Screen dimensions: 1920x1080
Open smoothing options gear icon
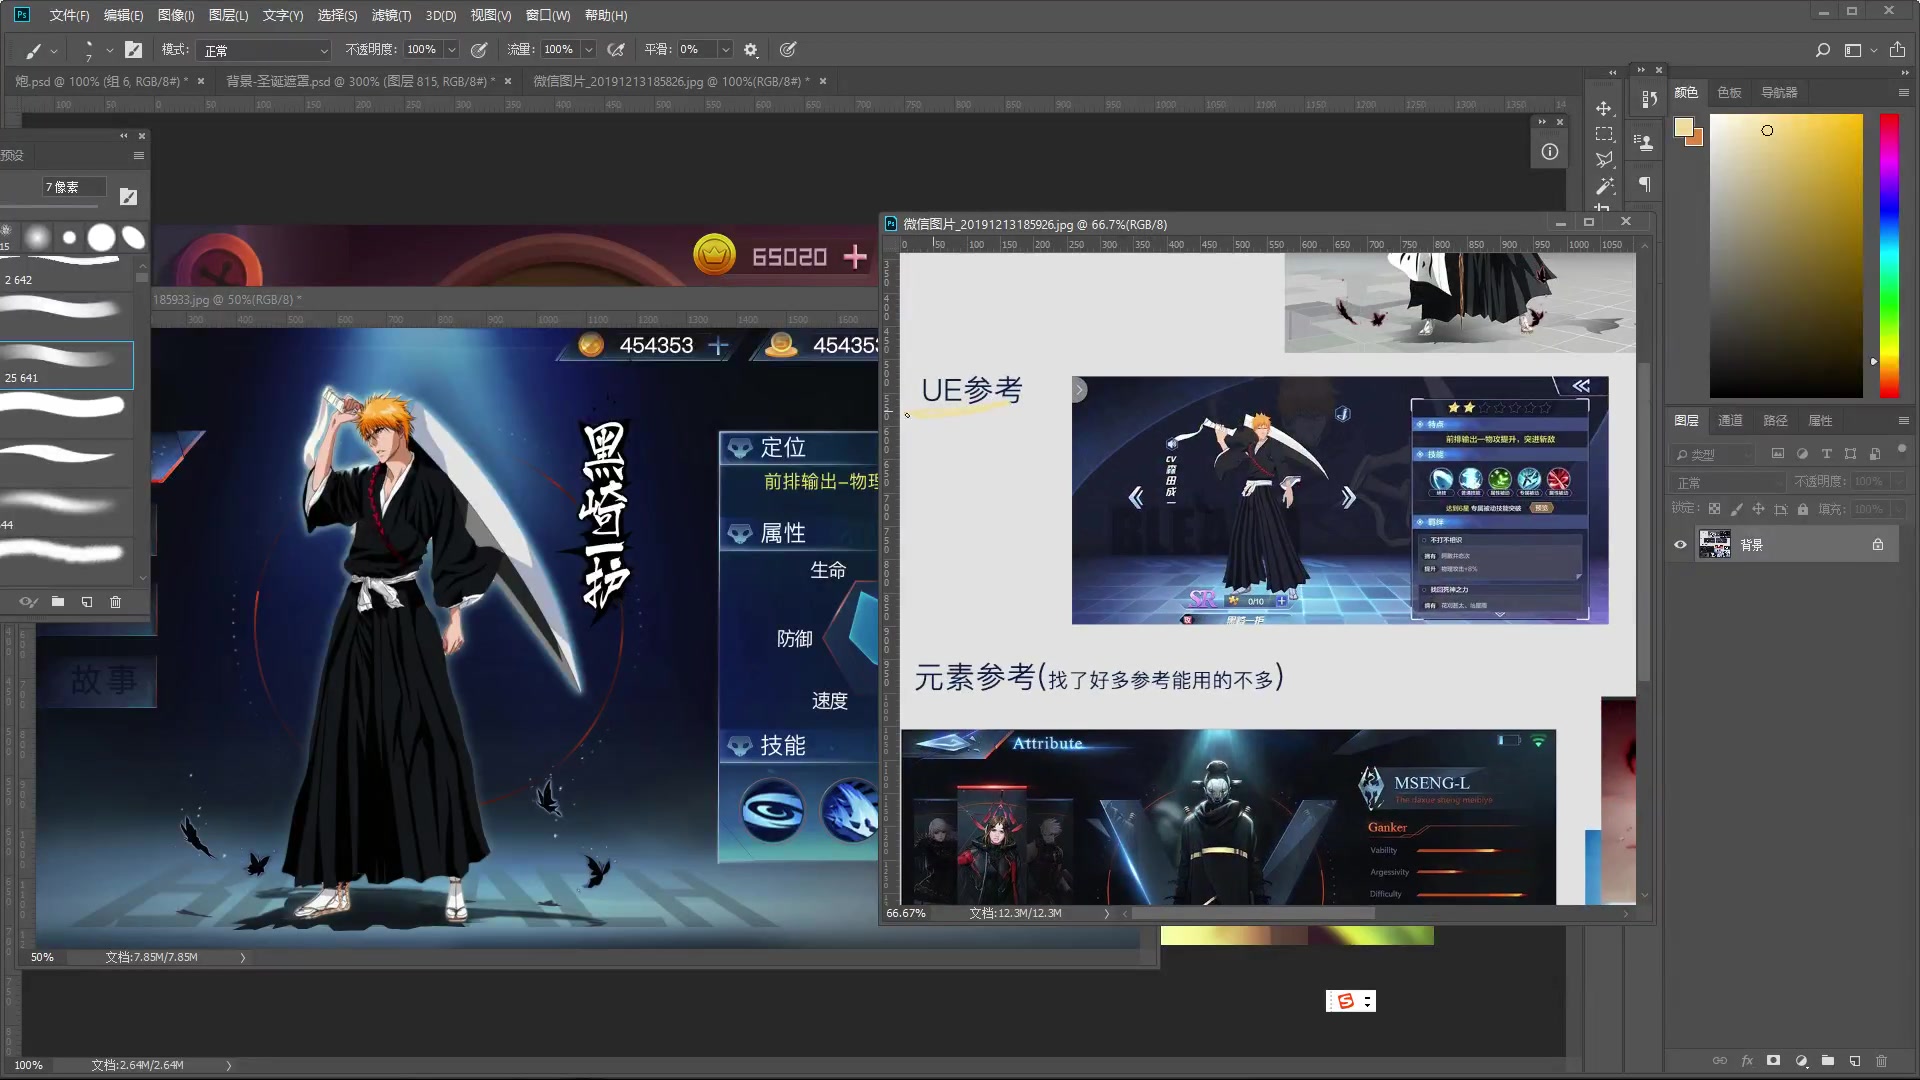(751, 50)
